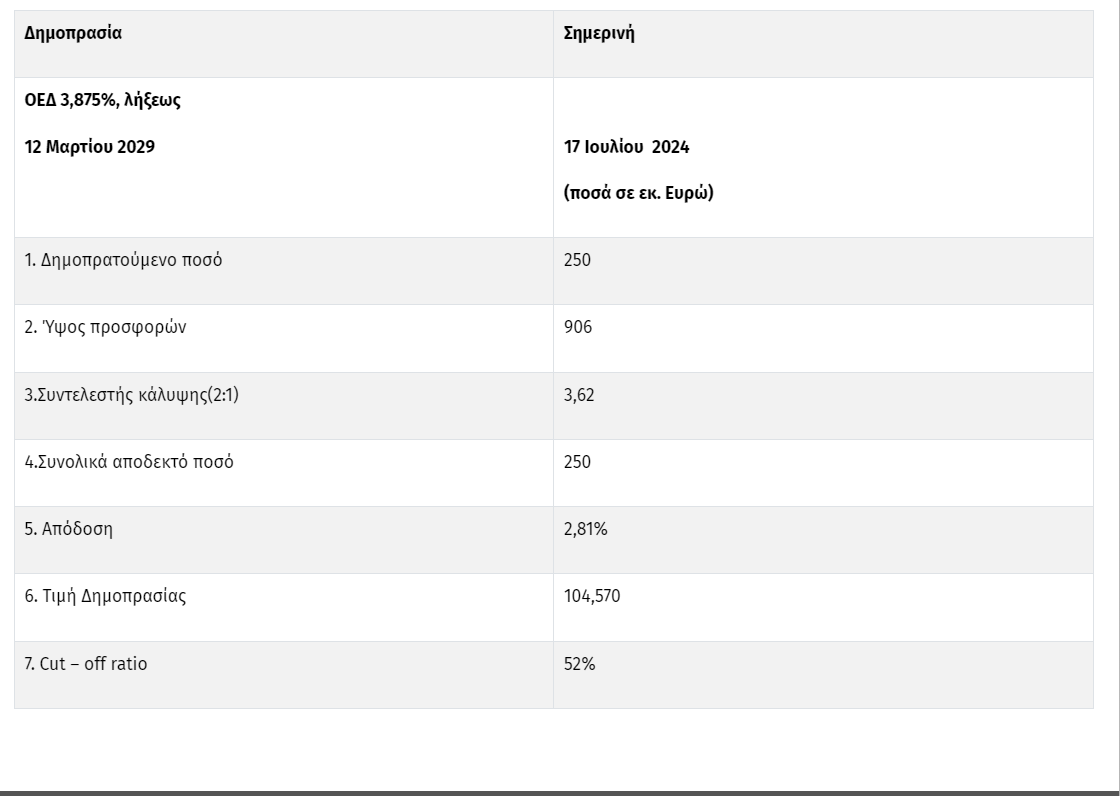
Task: Click the 906 offers value
Action: [x=578, y=327]
